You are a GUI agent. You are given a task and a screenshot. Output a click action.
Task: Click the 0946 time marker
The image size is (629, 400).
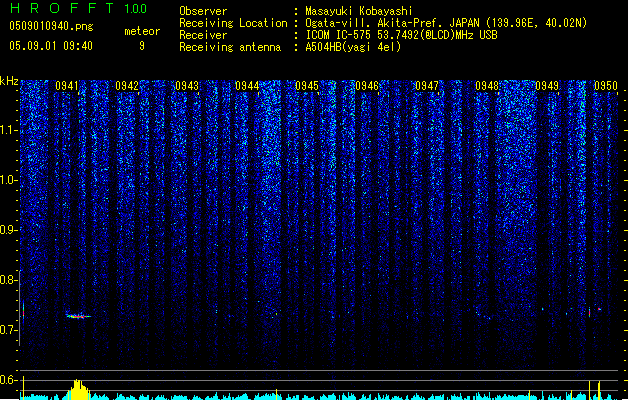(x=367, y=86)
